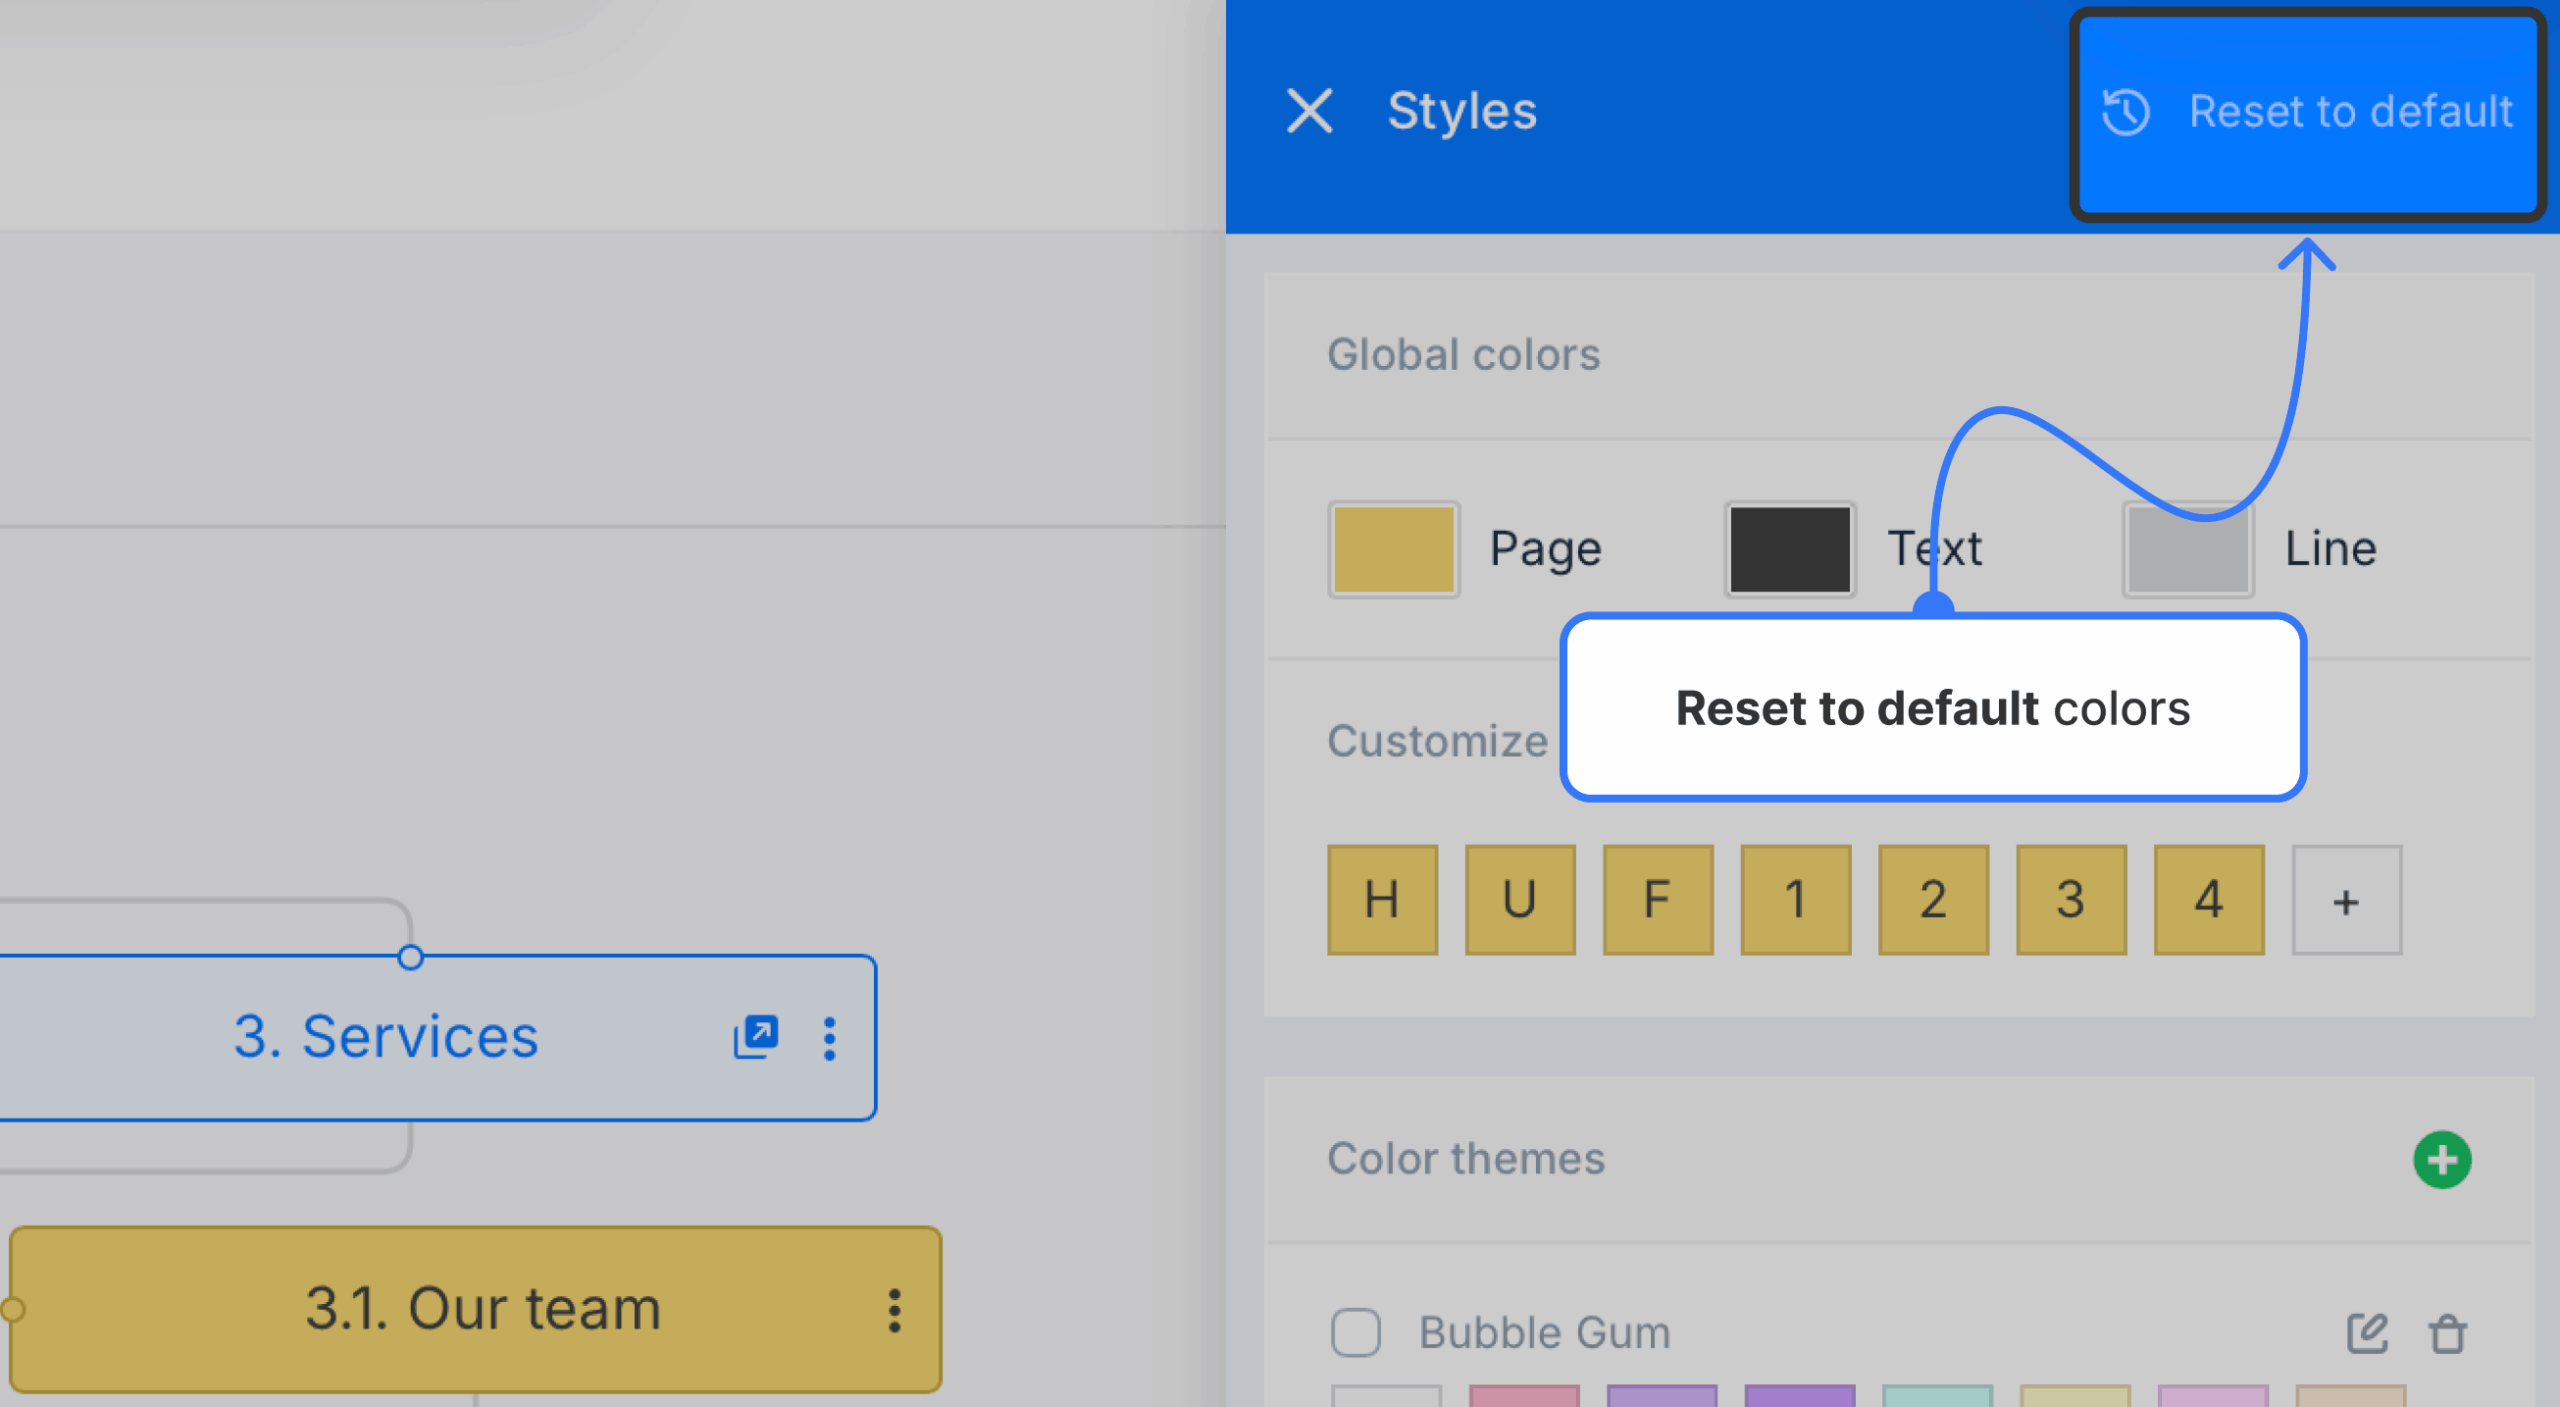Open the Page global color swatch
The image size is (2560, 1407).
coord(1394,549)
